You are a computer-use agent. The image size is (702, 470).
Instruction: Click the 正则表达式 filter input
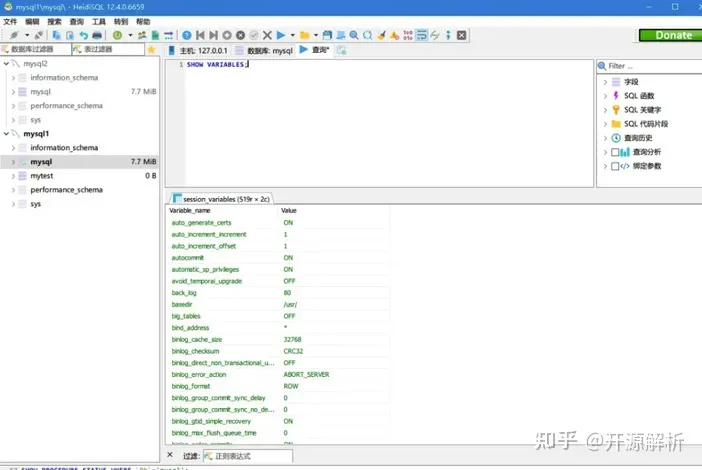[x=248, y=456]
